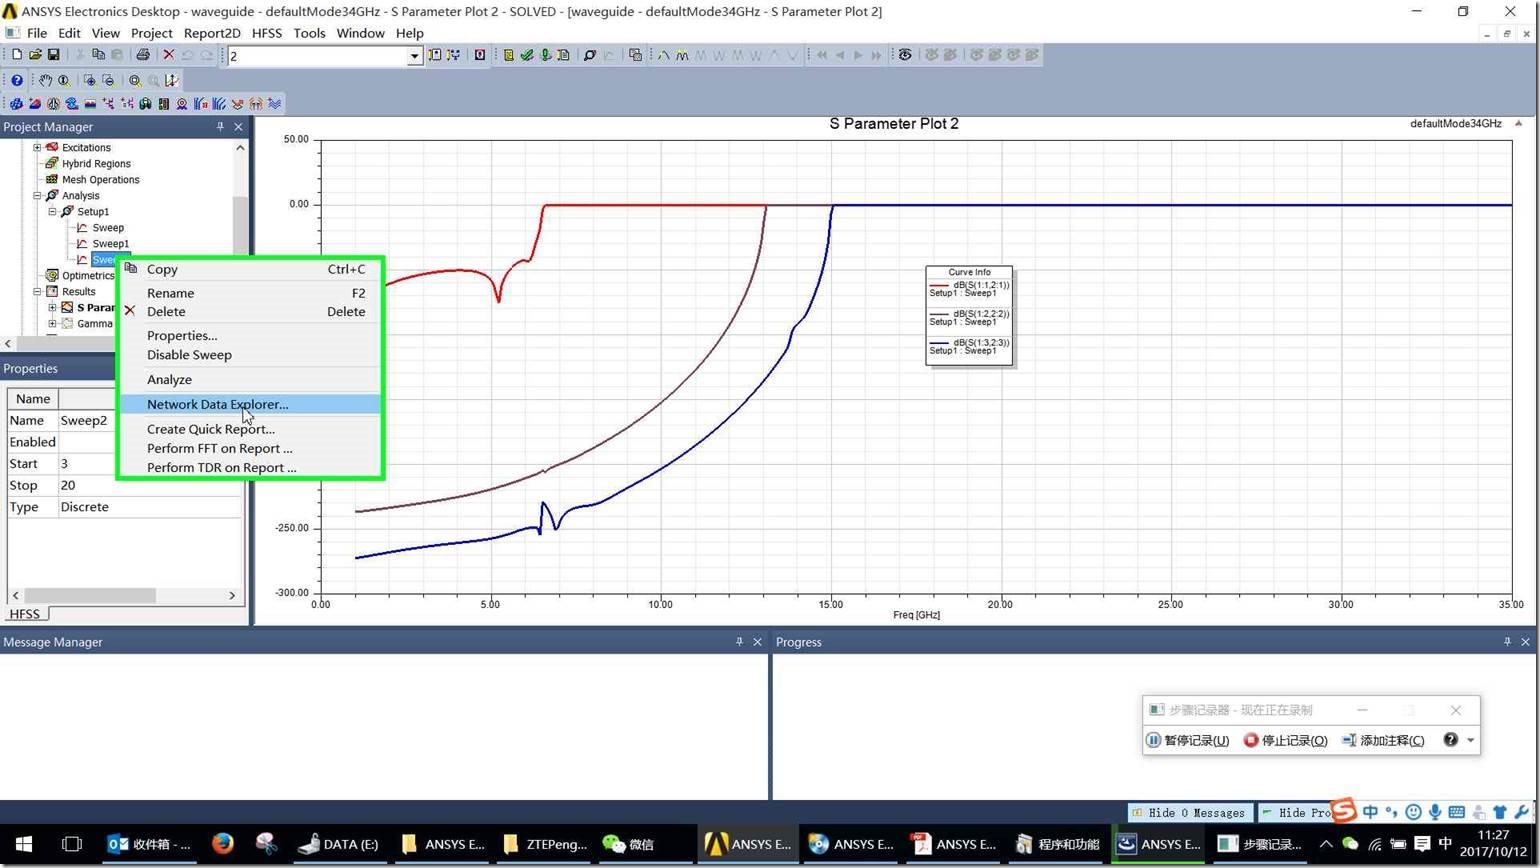Screen dimensions: 1540x868
Task: Open Firefox from the taskbar
Action: point(222,843)
